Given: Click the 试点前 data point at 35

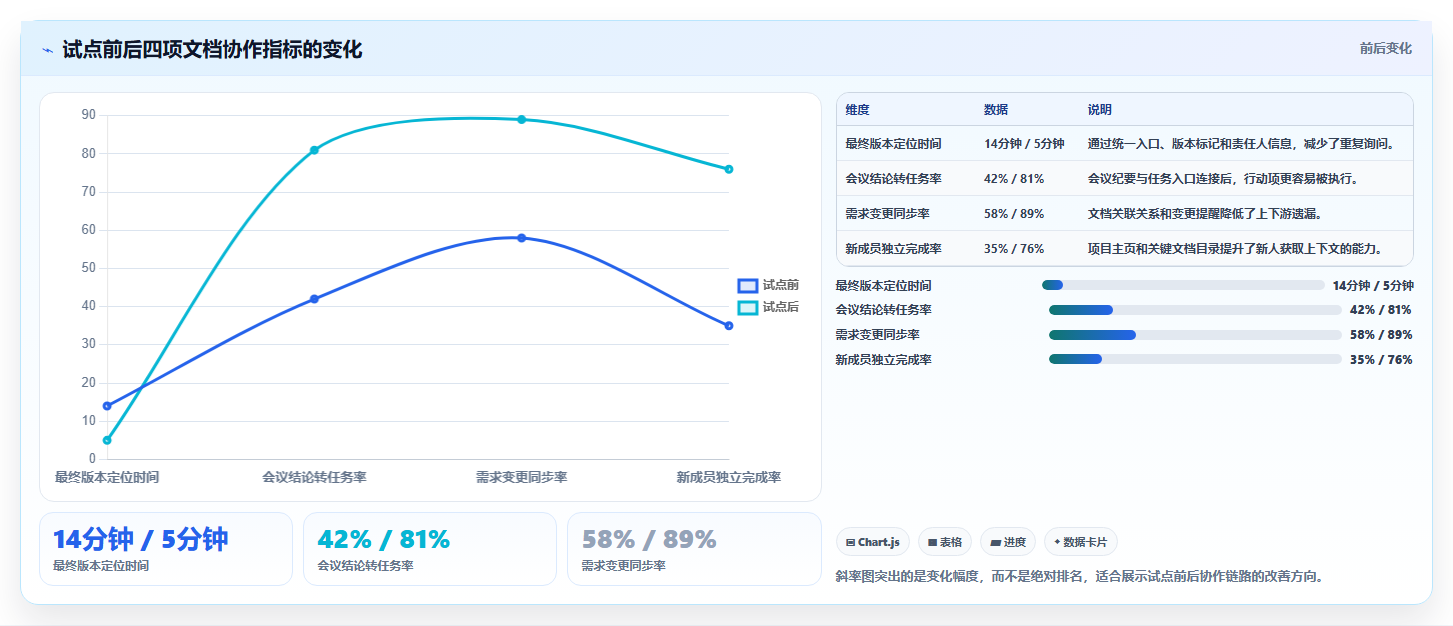Looking at the screenshot, I should pos(729,326).
